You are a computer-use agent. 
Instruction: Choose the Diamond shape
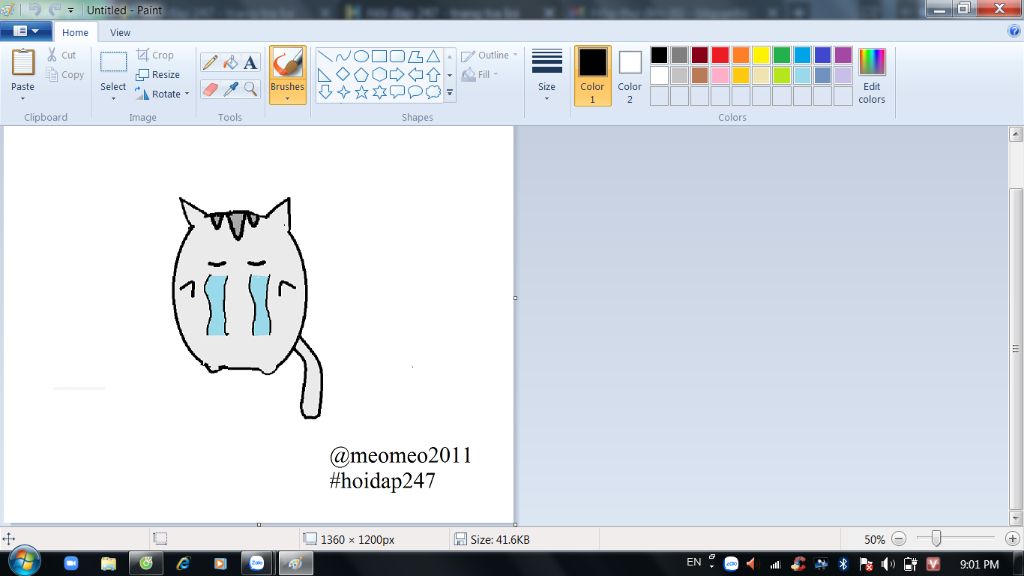[x=343, y=74]
